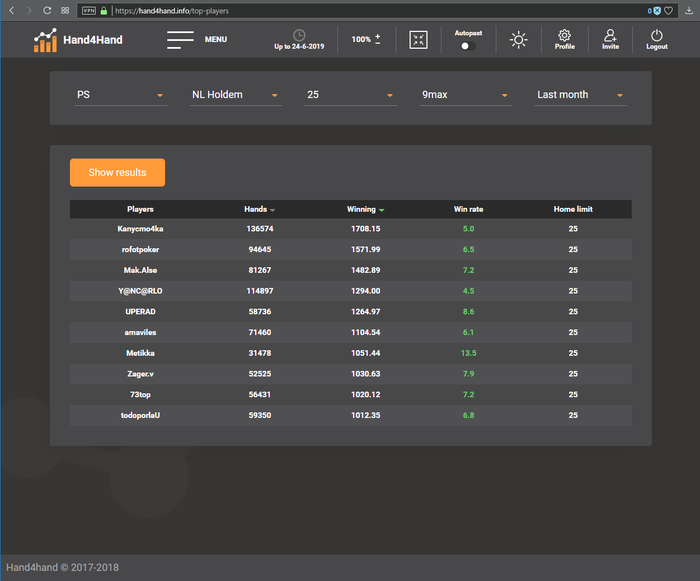Click the Invite user icon
The width and height of the screenshot is (700, 581).
[610, 36]
